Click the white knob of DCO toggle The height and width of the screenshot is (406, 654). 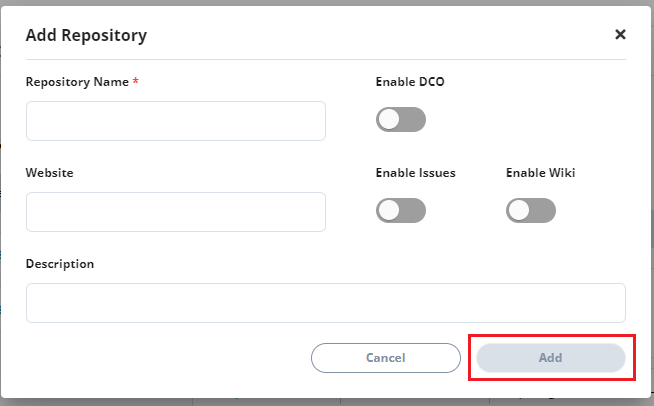(x=389, y=120)
